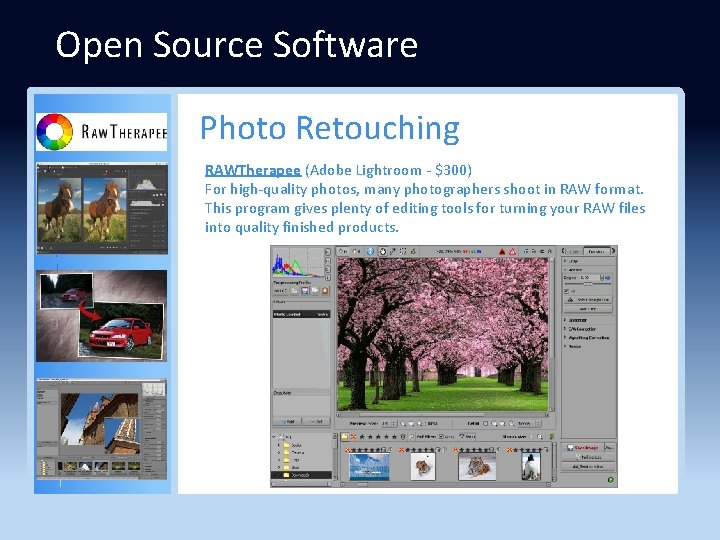720x540 pixels.
Task: Open the red car retouch thumbnail
Action: [x=101, y=316]
